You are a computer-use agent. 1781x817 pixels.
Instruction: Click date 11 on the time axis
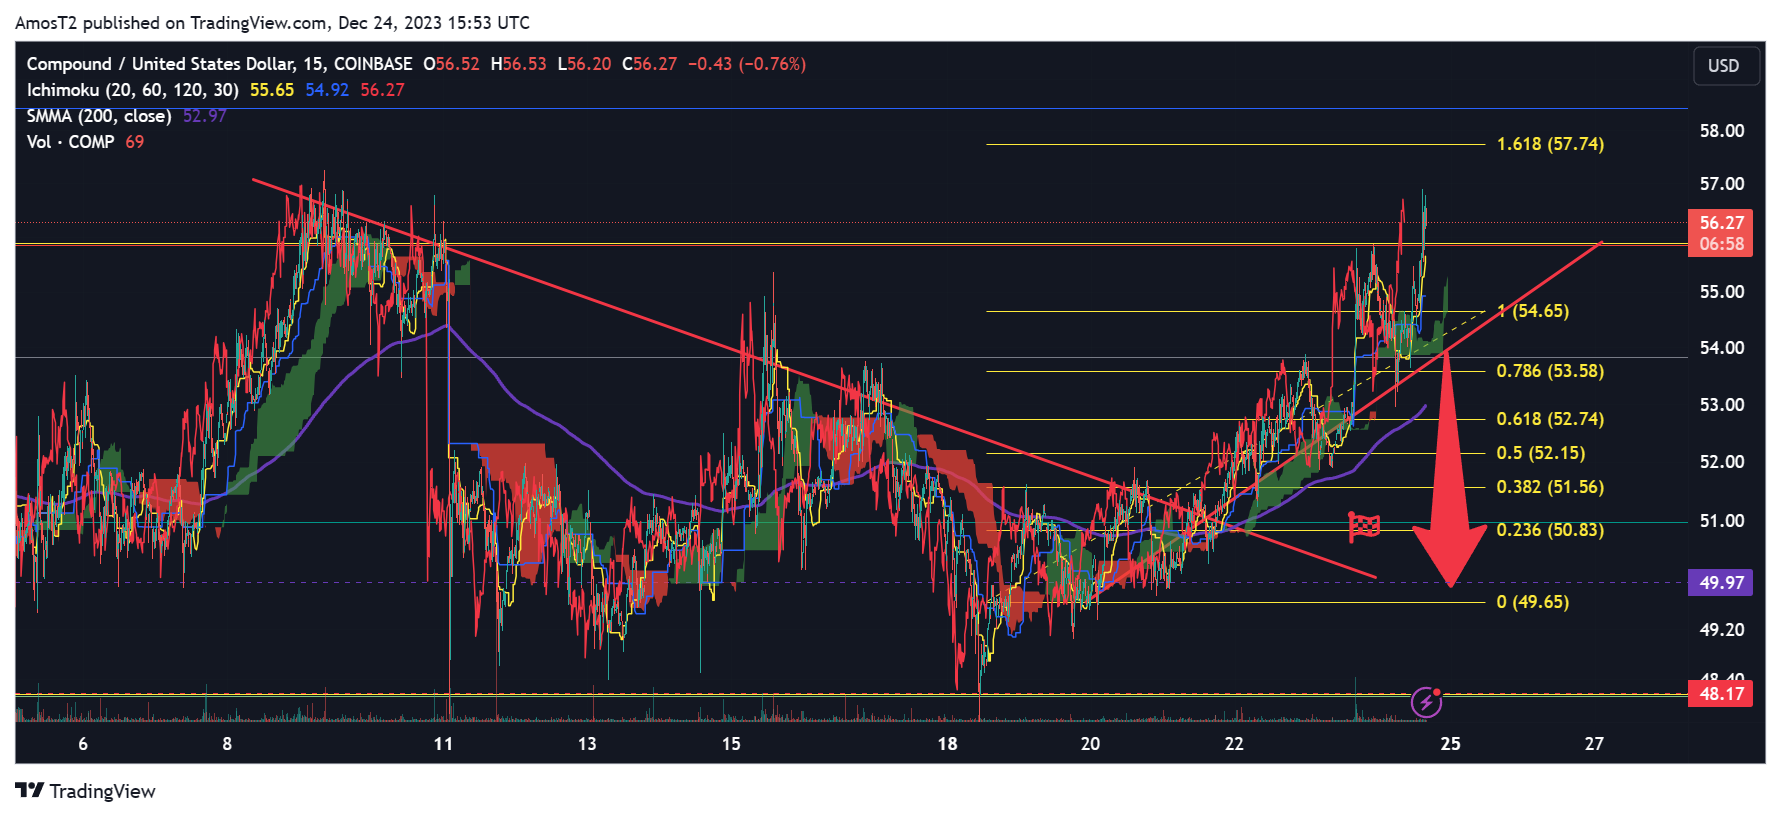(443, 744)
